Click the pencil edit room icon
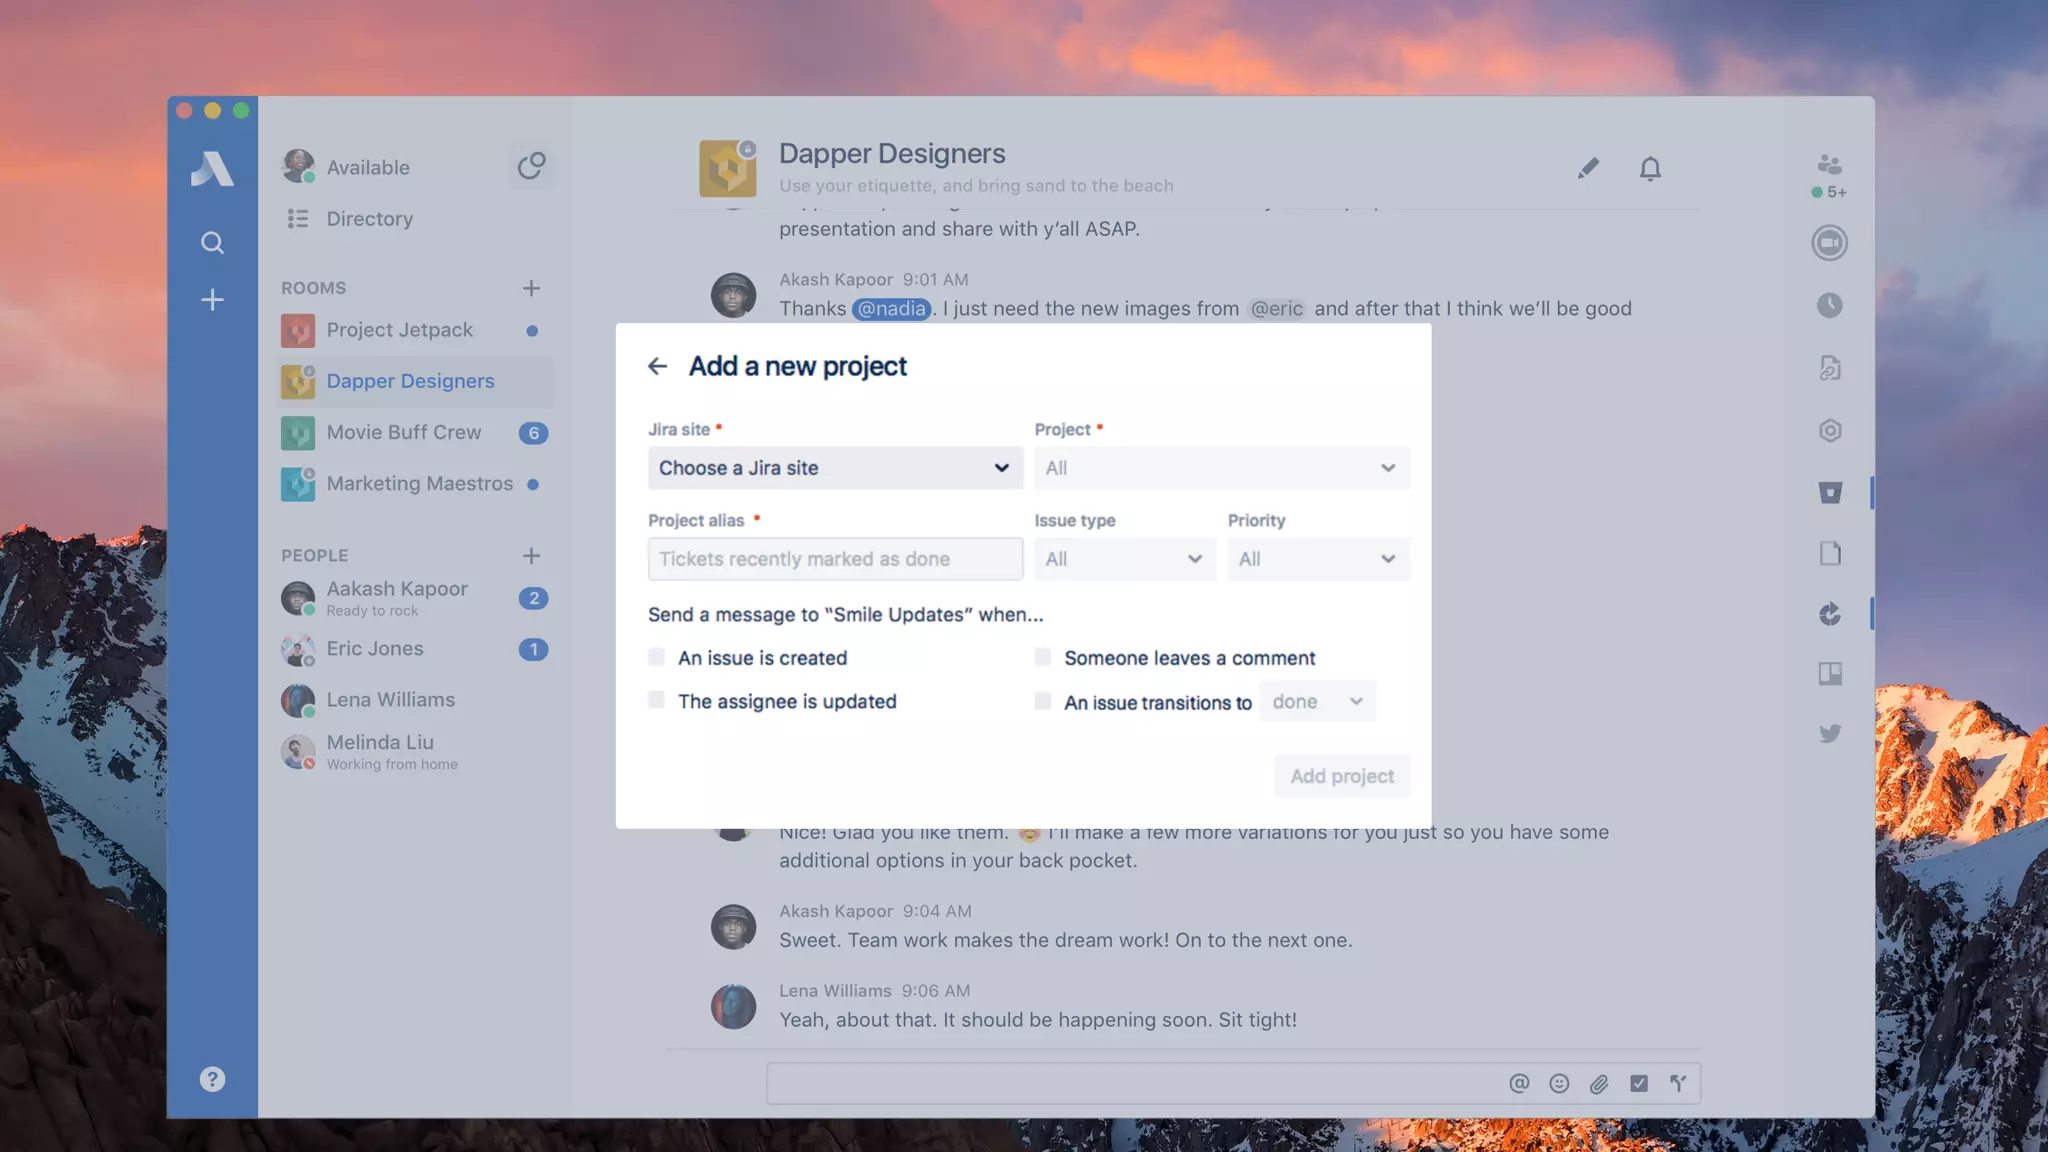Screen dimensions: 2048x1152 tap(1588, 168)
